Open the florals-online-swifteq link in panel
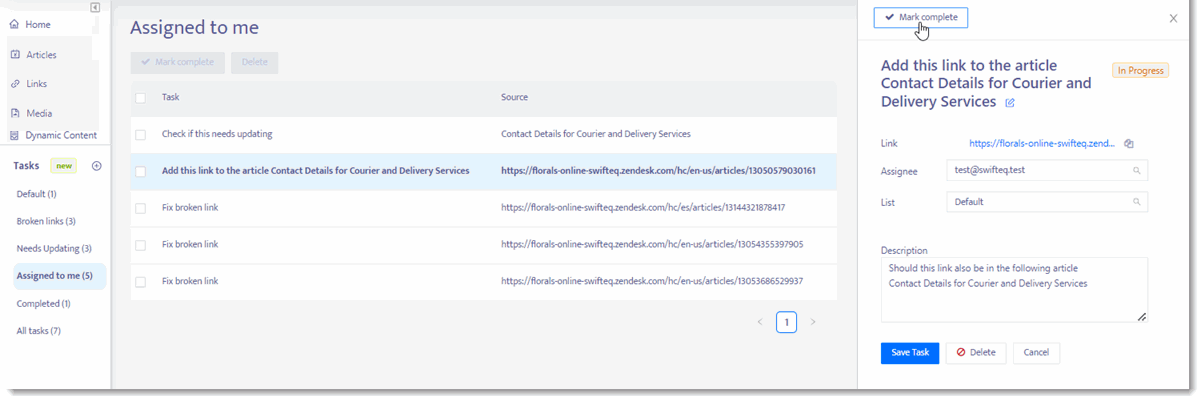The width and height of the screenshot is (1200, 396). point(1042,144)
